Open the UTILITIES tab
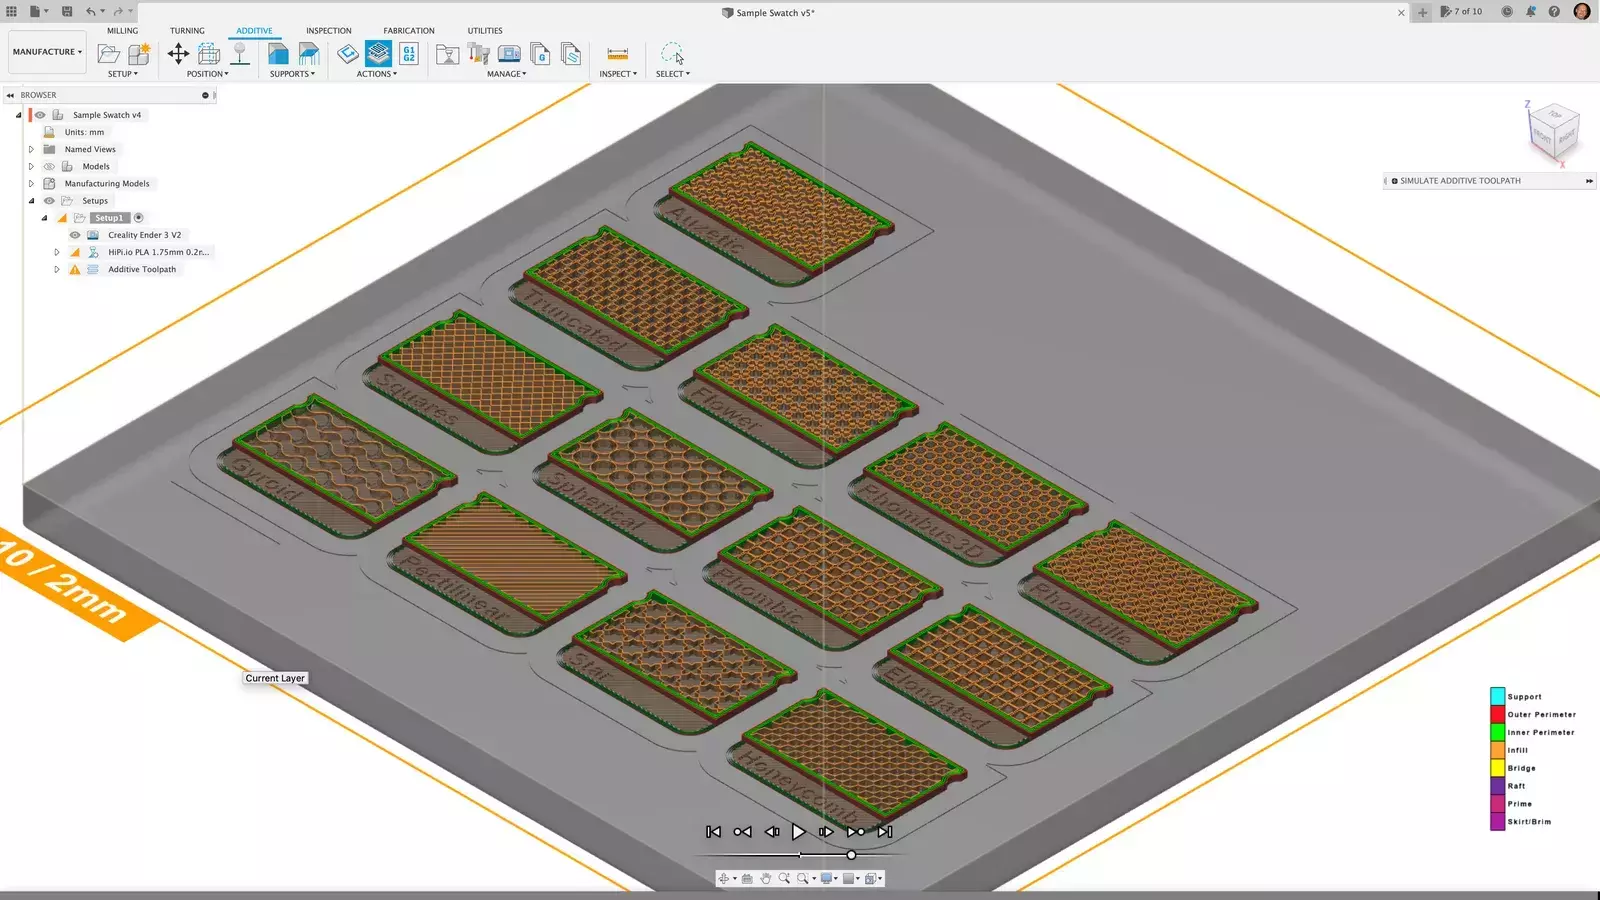The height and width of the screenshot is (900, 1600). point(485,31)
